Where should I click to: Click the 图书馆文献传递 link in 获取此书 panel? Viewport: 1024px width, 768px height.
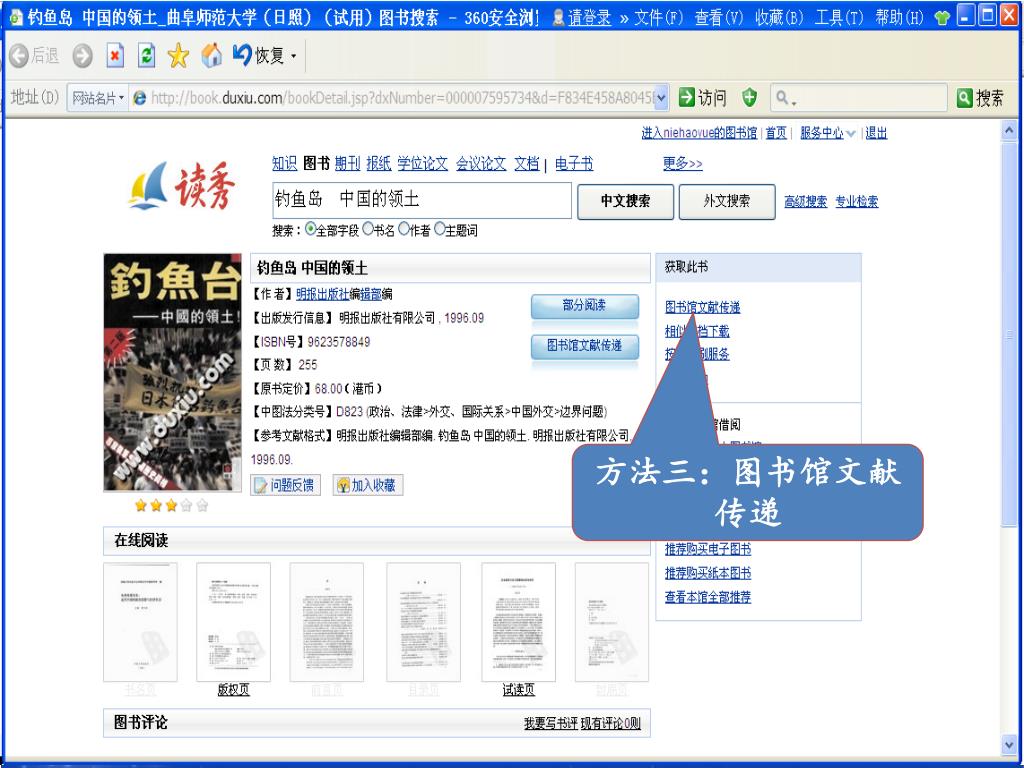pos(703,307)
